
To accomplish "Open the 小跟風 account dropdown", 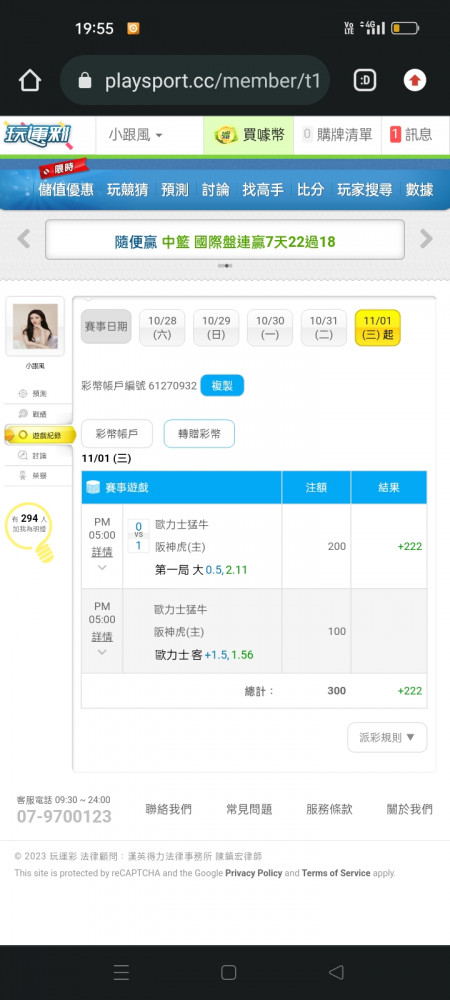I will [x=135, y=135].
